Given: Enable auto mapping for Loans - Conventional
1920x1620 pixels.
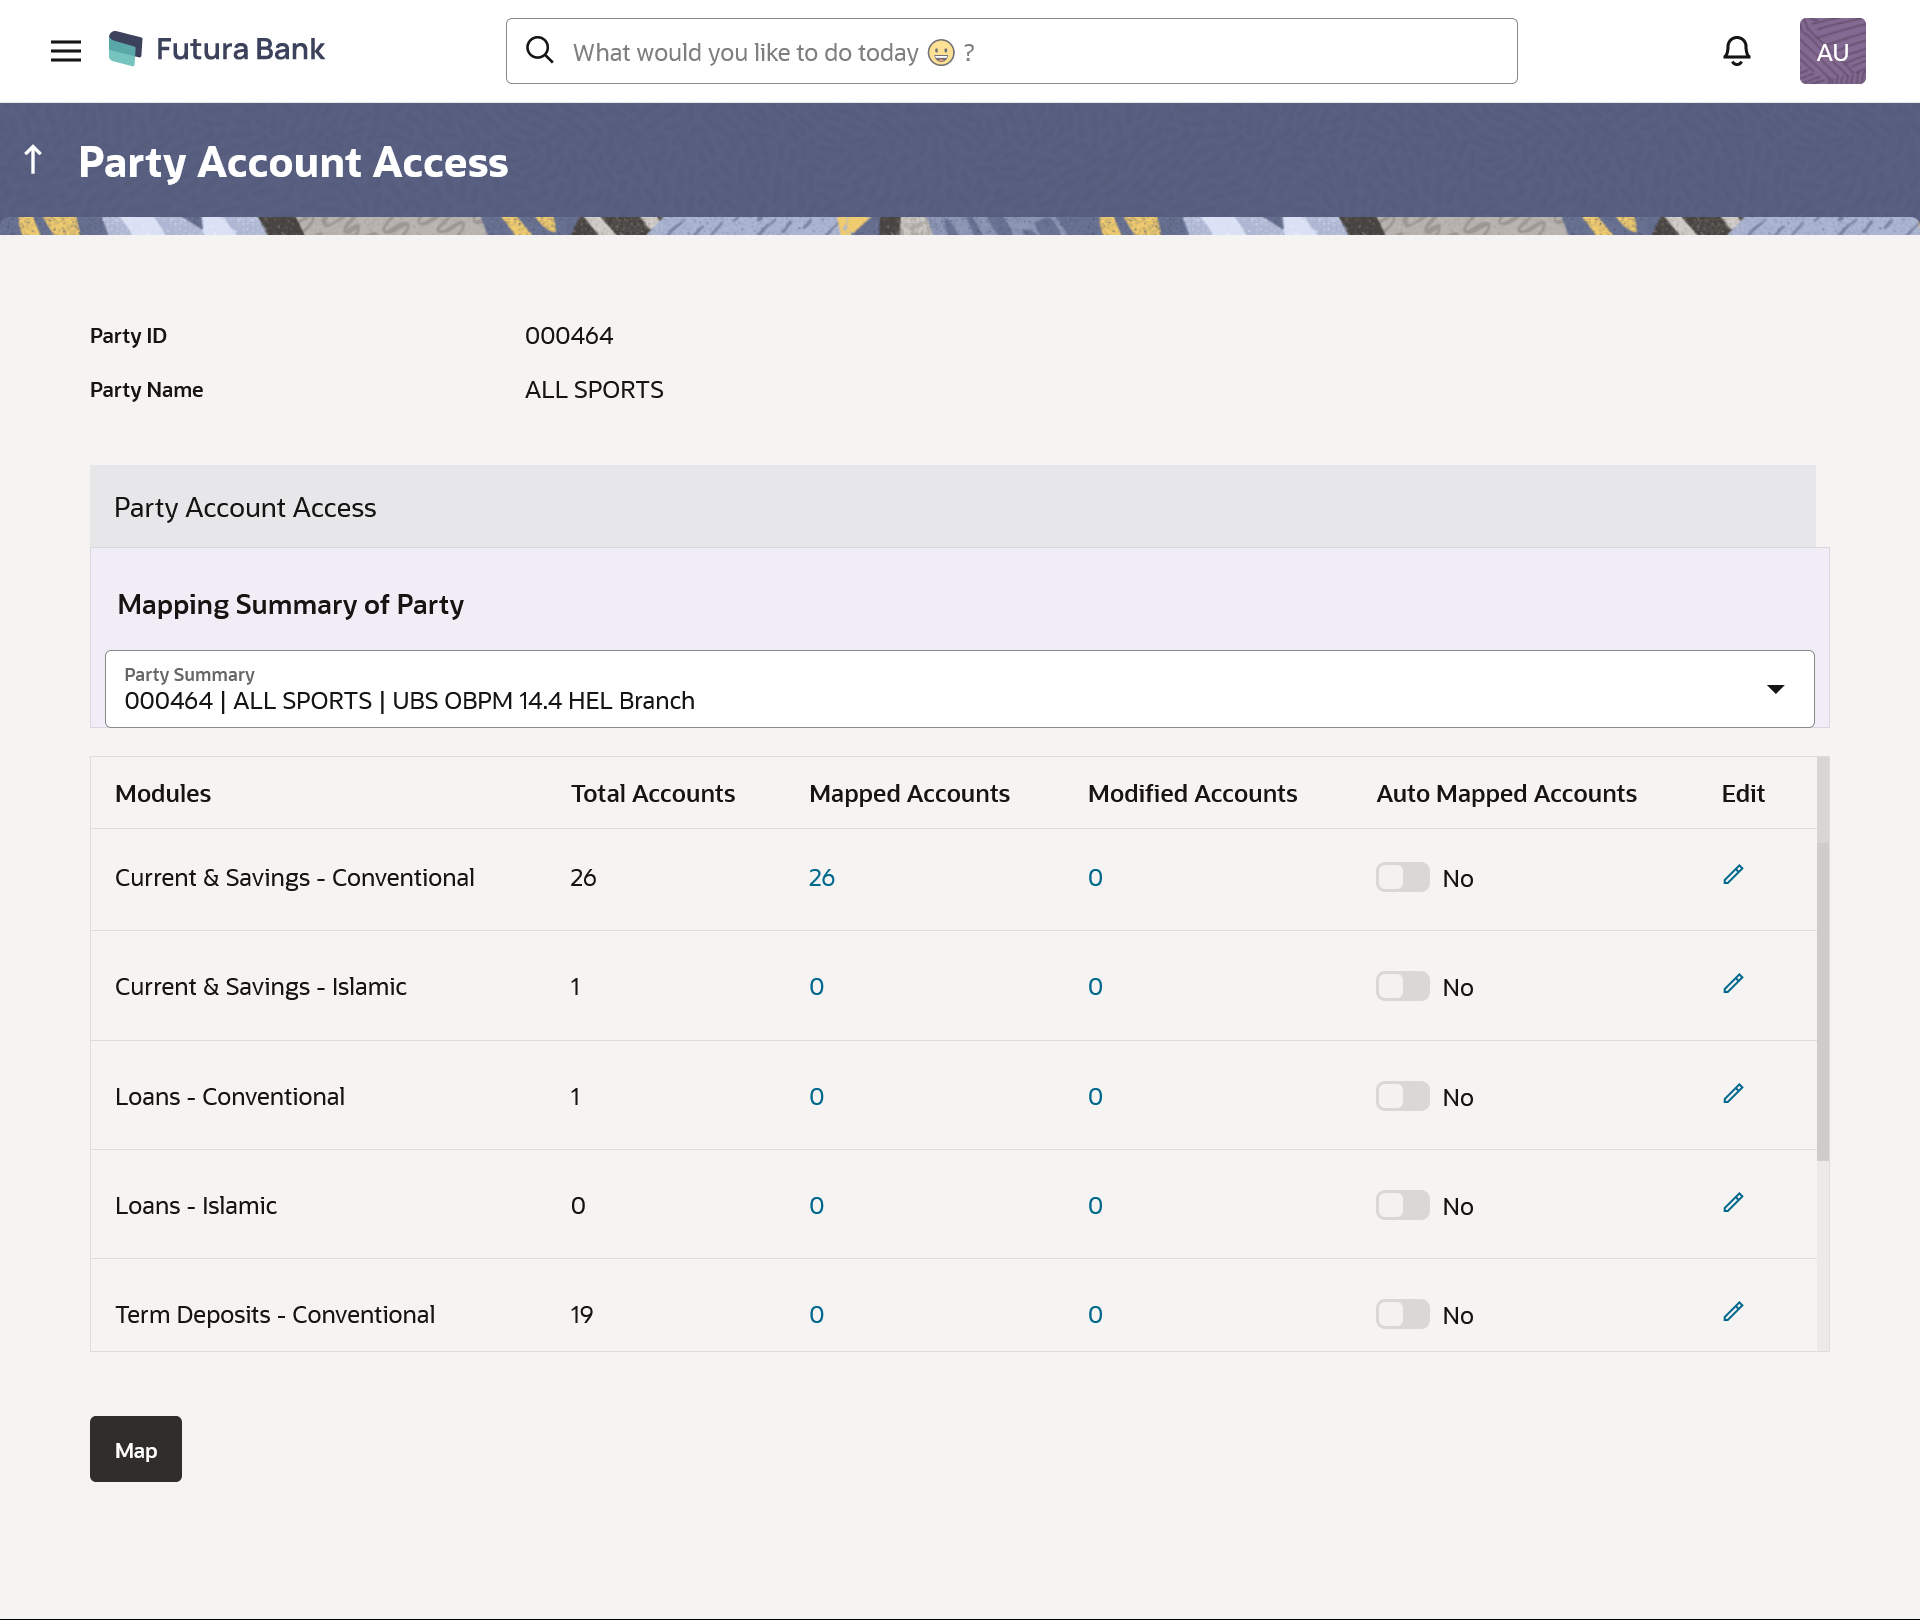Looking at the screenshot, I should (x=1402, y=1097).
